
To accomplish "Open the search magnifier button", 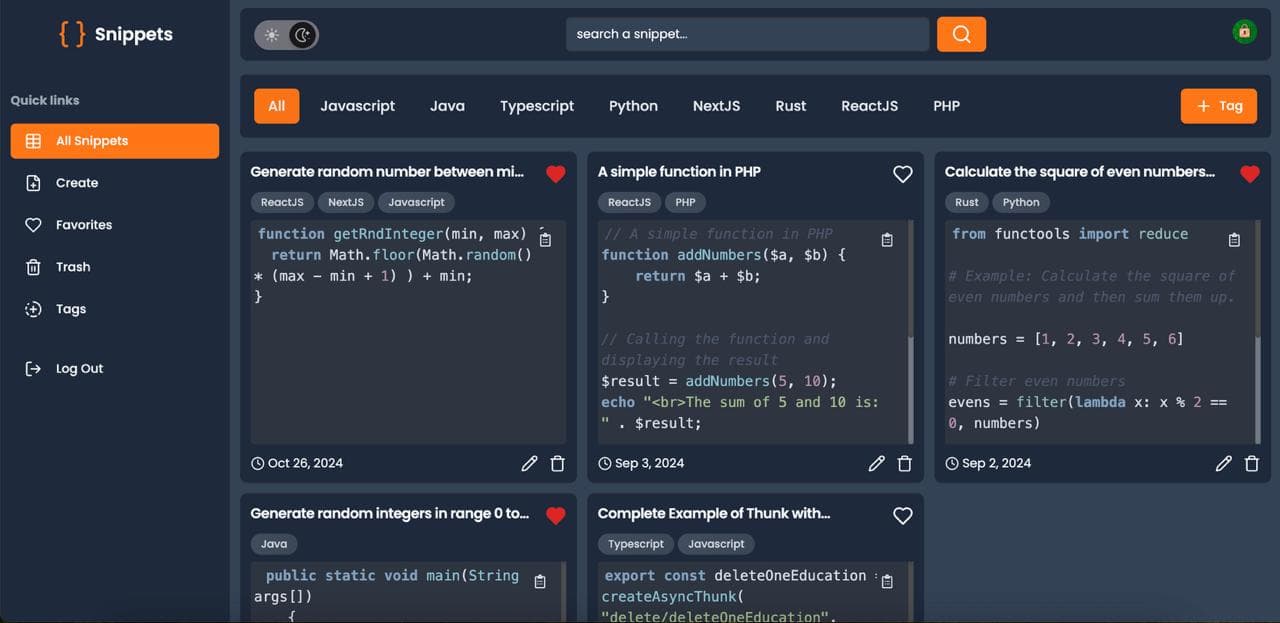I will point(960,33).
